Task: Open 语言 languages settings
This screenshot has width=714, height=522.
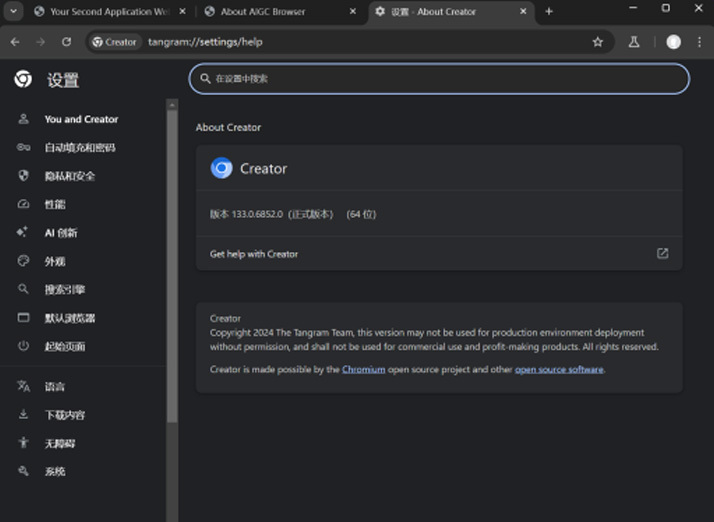Action: 55,387
